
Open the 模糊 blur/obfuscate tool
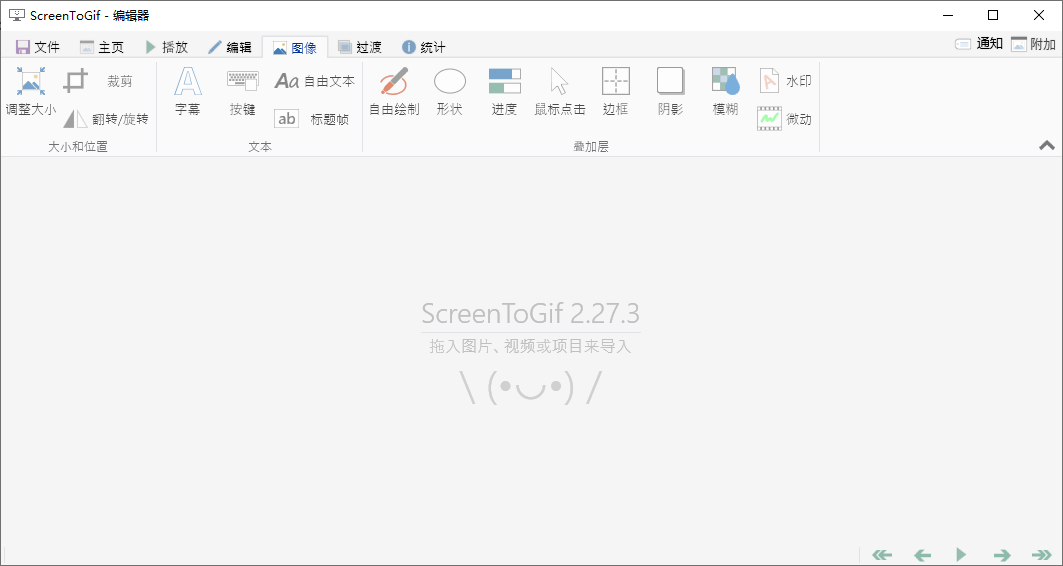(725, 92)
